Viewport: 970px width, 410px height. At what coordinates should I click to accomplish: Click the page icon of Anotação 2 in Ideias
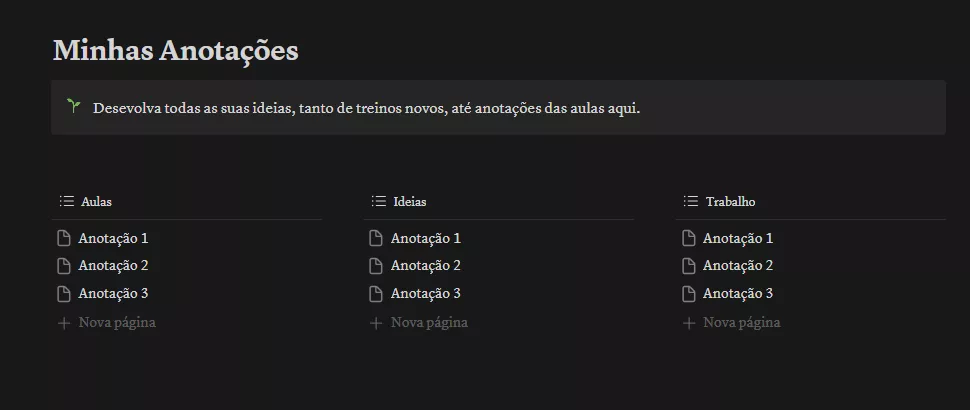click(376, 266)
